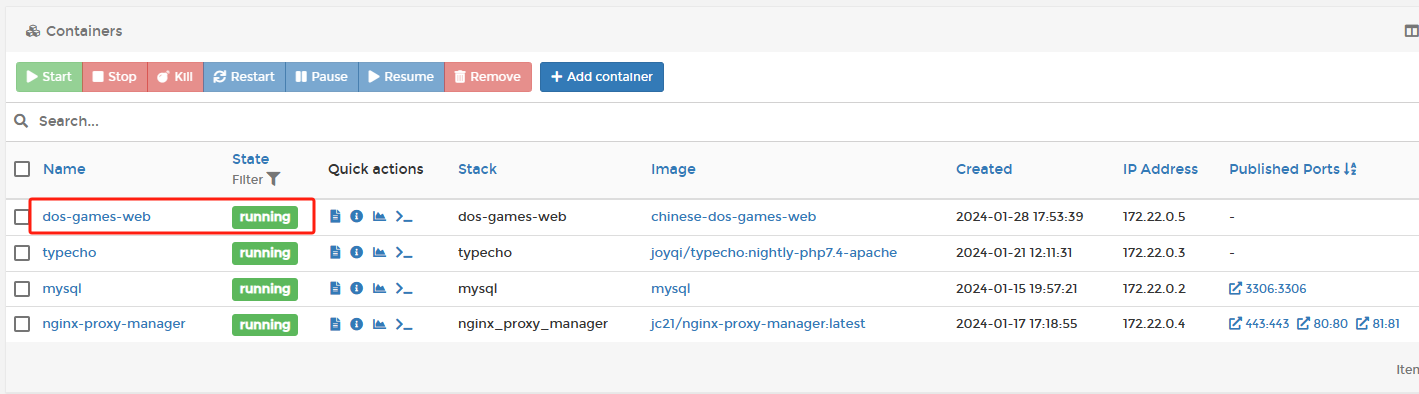Open exec console icon for nginx-proxy-manager
Viewport: 1419px width, 394px height.
(x=404, y=325)
